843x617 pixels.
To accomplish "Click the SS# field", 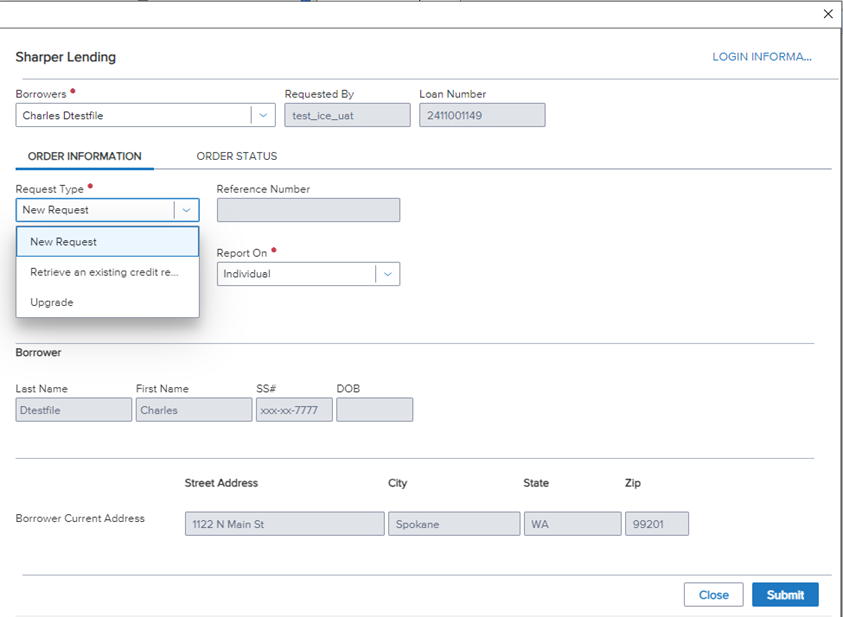I will click(294, 410).
